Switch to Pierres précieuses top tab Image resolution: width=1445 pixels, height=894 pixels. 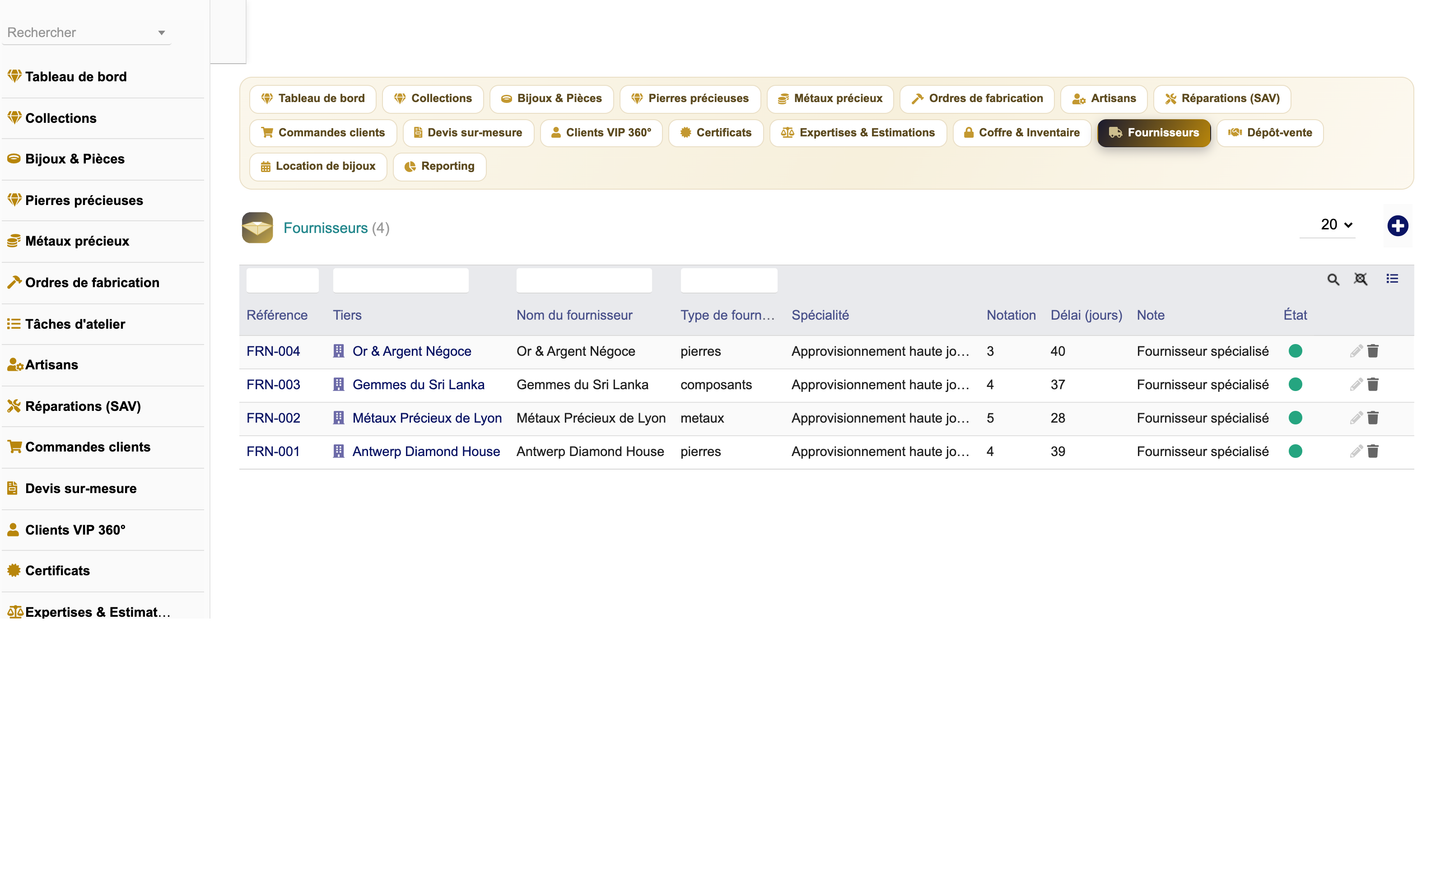[x=690, y=99]
